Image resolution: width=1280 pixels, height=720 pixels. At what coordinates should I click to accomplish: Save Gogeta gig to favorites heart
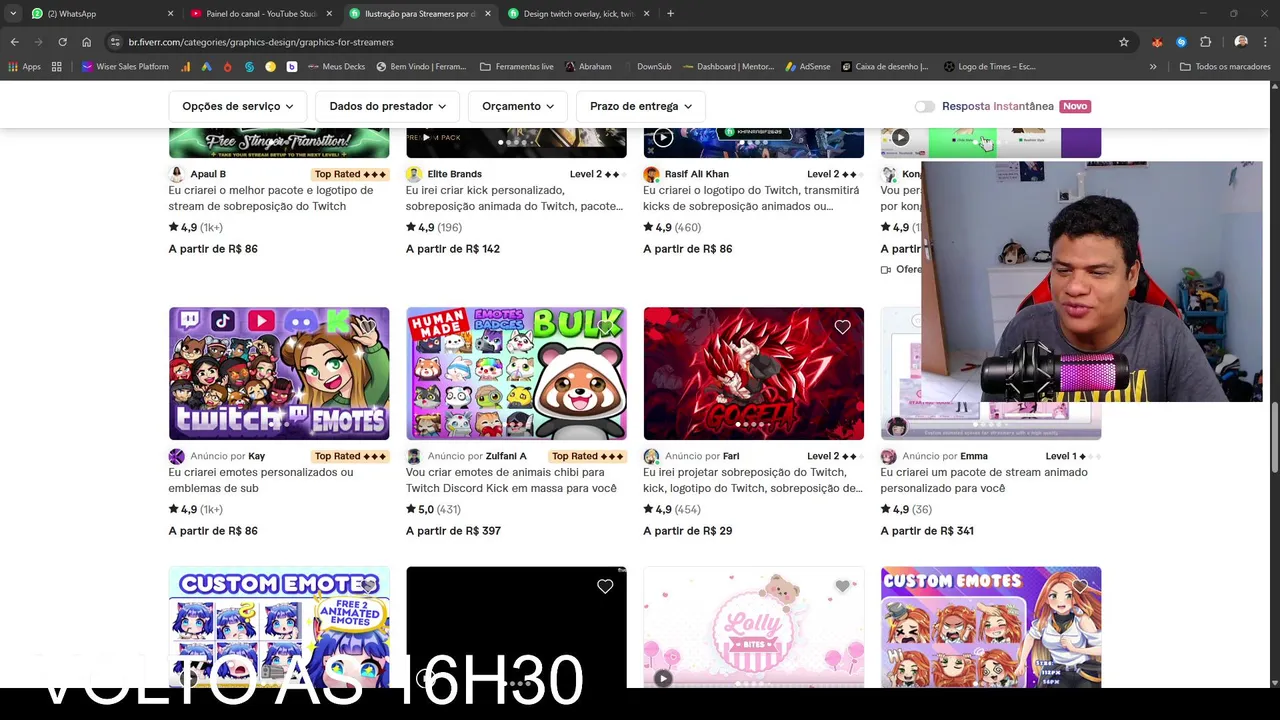(x=842, y=327)
